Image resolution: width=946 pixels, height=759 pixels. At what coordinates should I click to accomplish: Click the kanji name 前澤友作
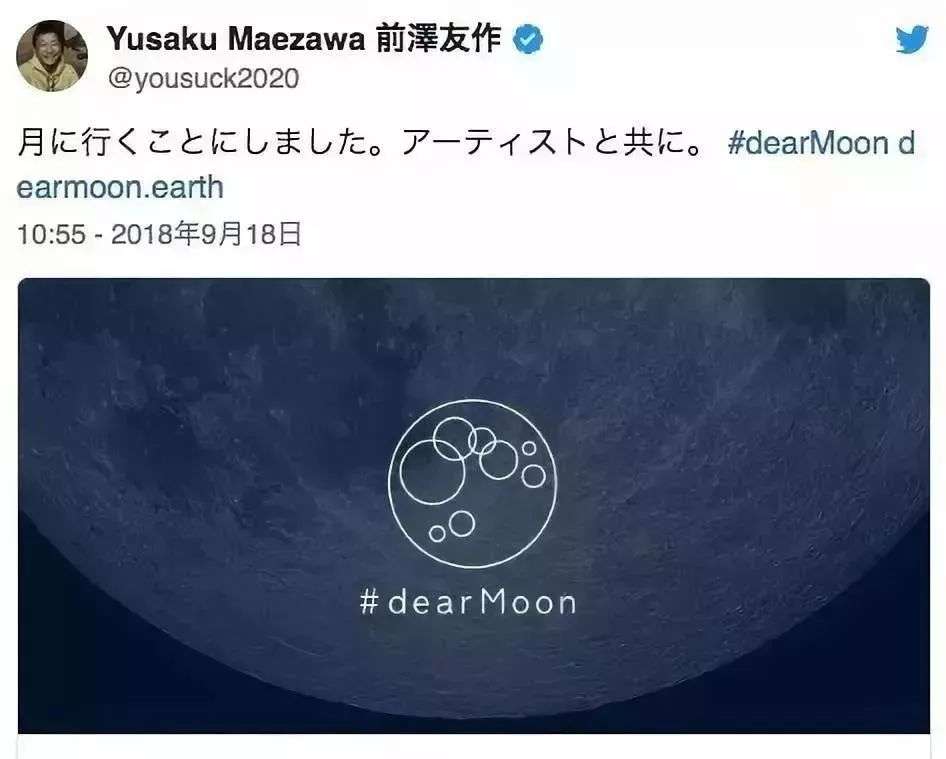(439, 39)
